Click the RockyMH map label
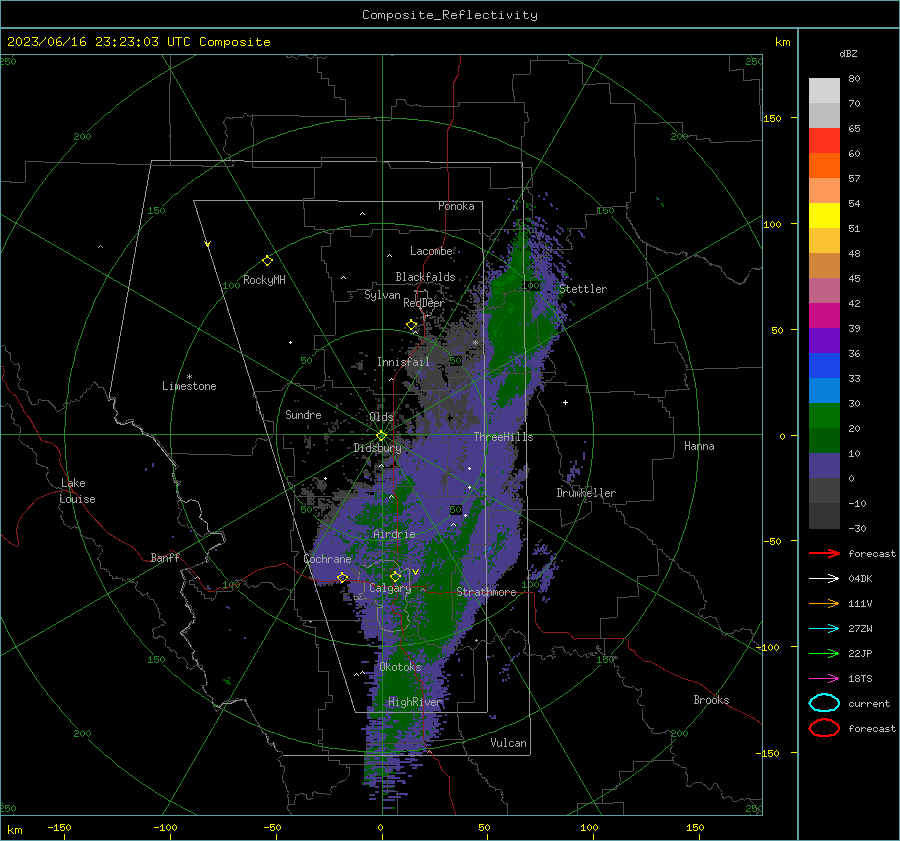 coord(264,280)
